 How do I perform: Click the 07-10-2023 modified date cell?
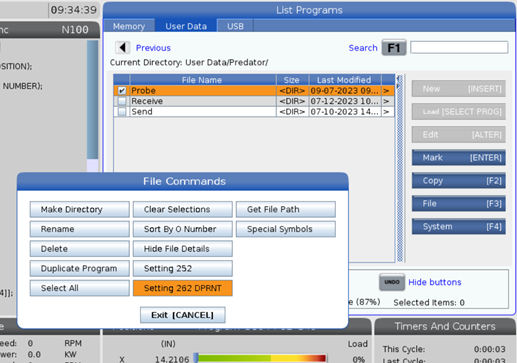[x=345, y=112]
